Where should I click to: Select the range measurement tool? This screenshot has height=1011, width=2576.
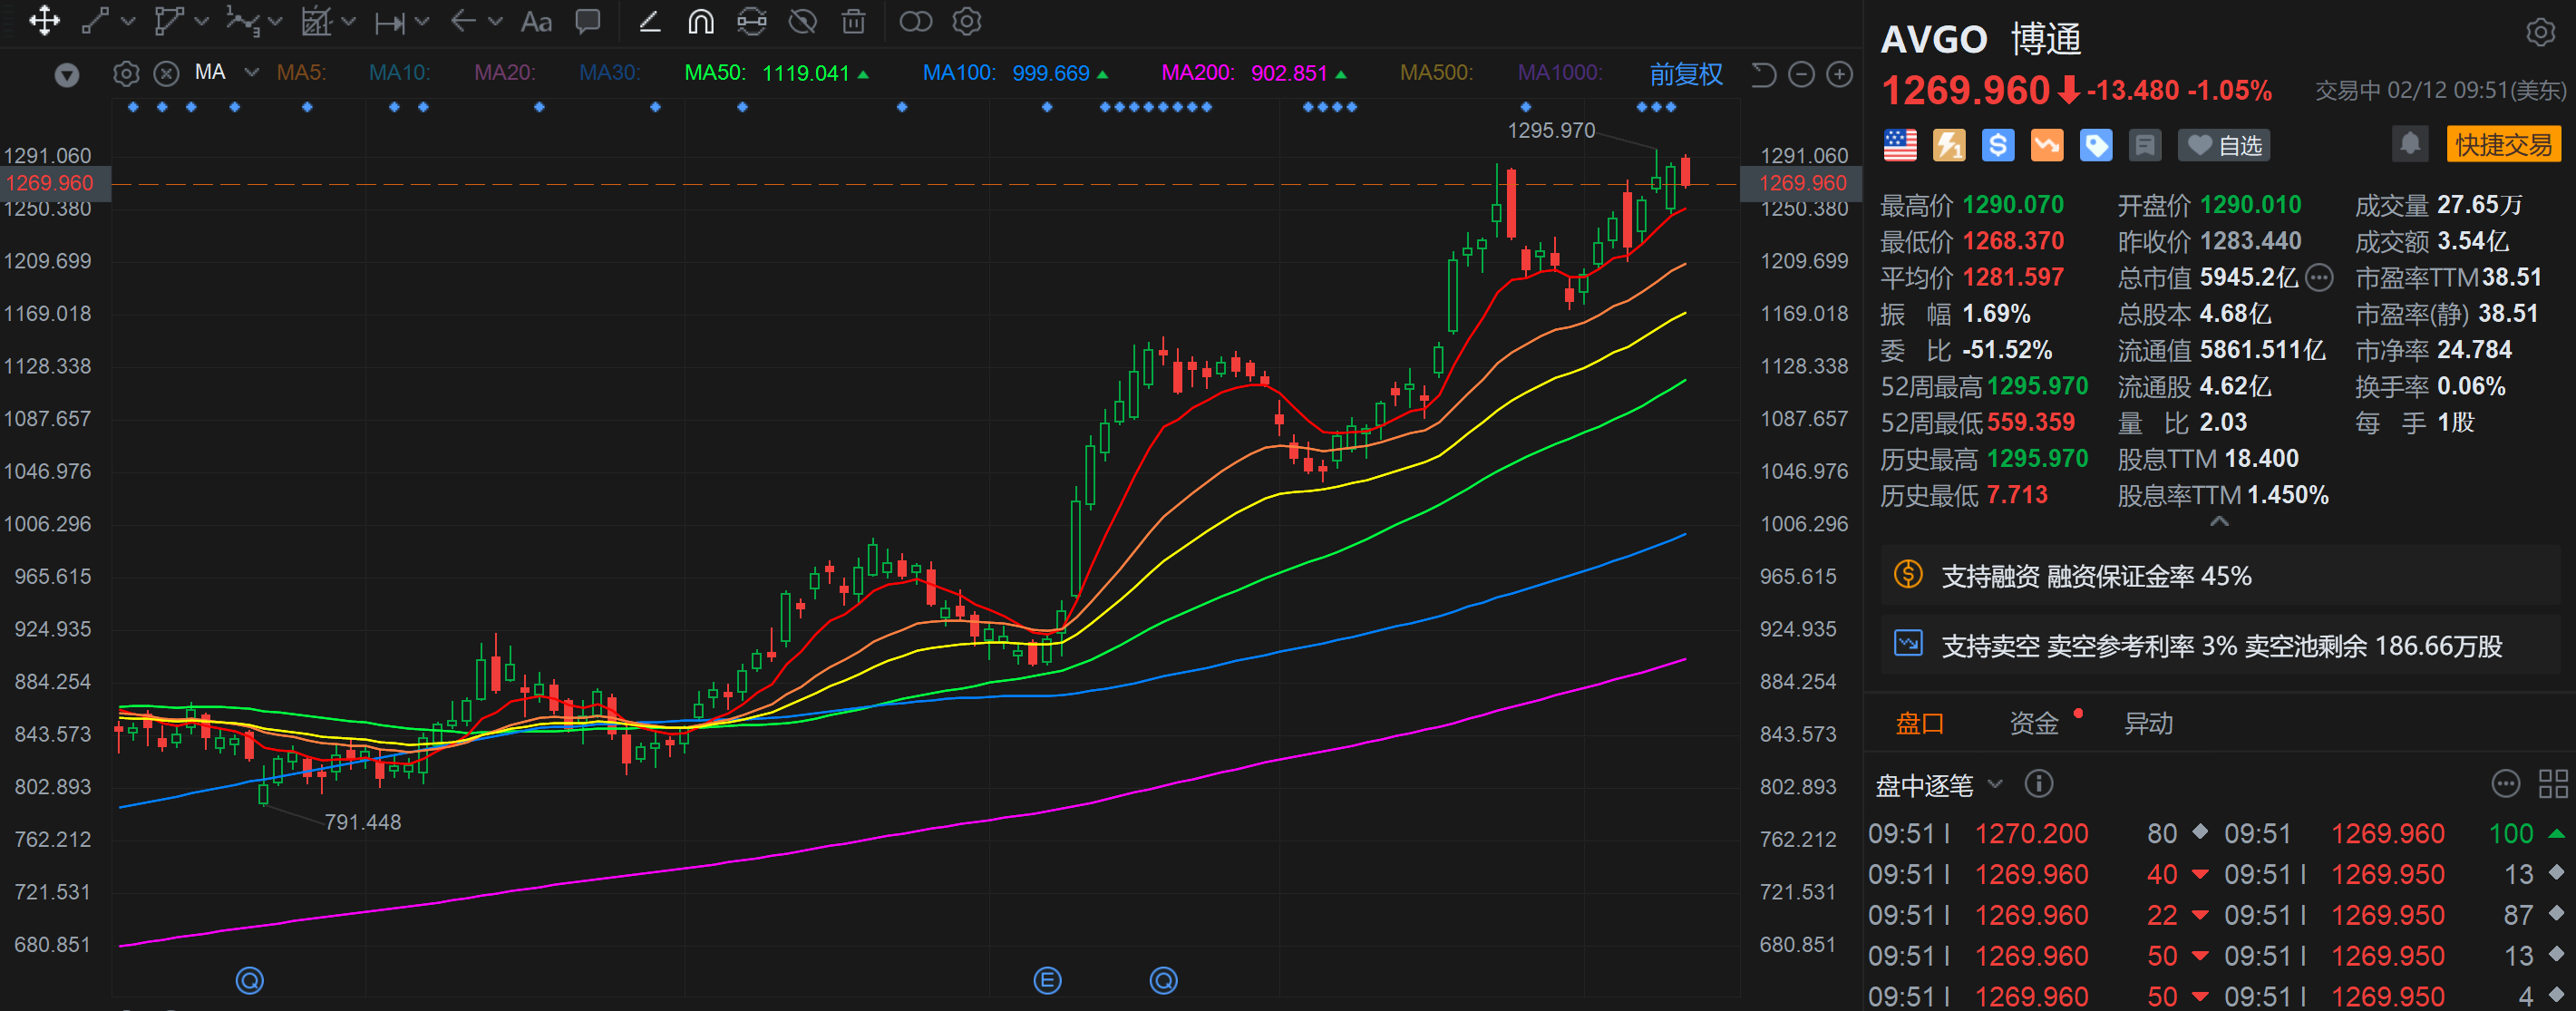pyautogui.click(x=389, y=22)
